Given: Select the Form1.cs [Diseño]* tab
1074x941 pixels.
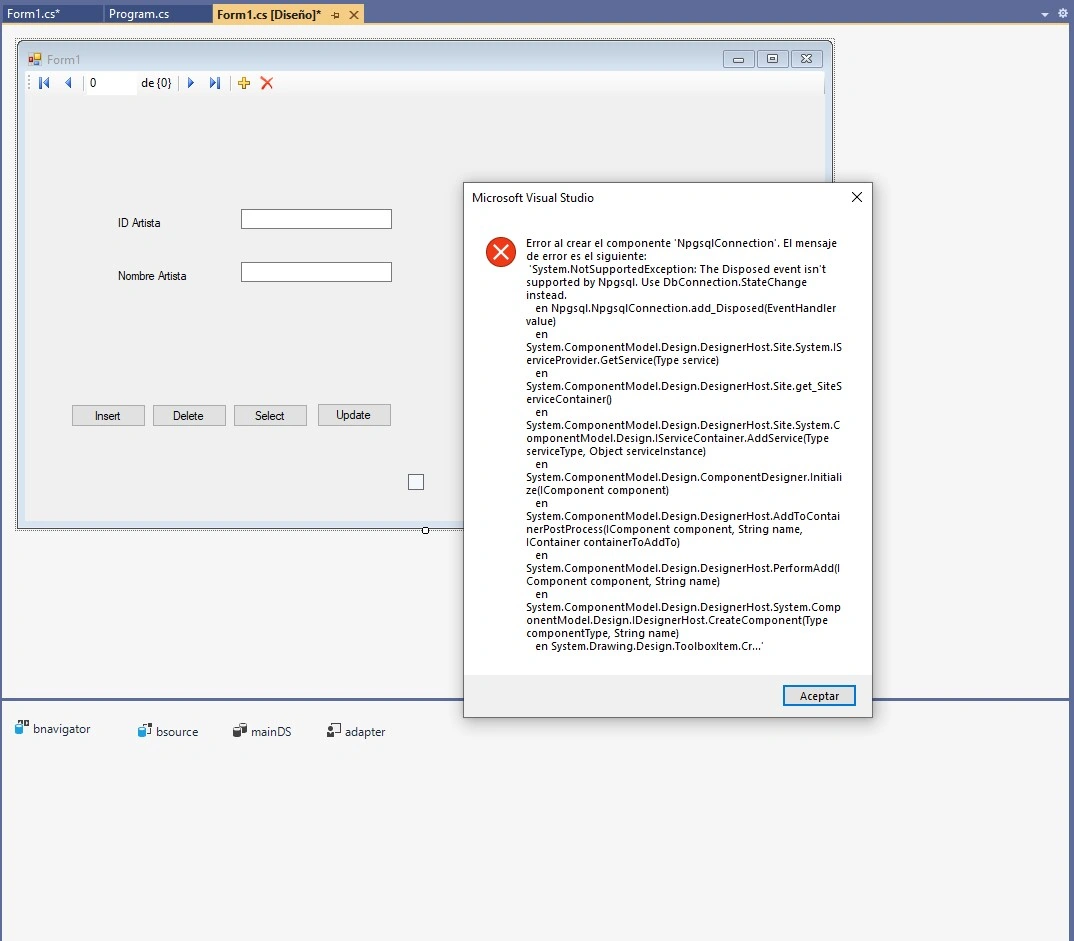Looking at the screenshot, I should click(268, 14).
